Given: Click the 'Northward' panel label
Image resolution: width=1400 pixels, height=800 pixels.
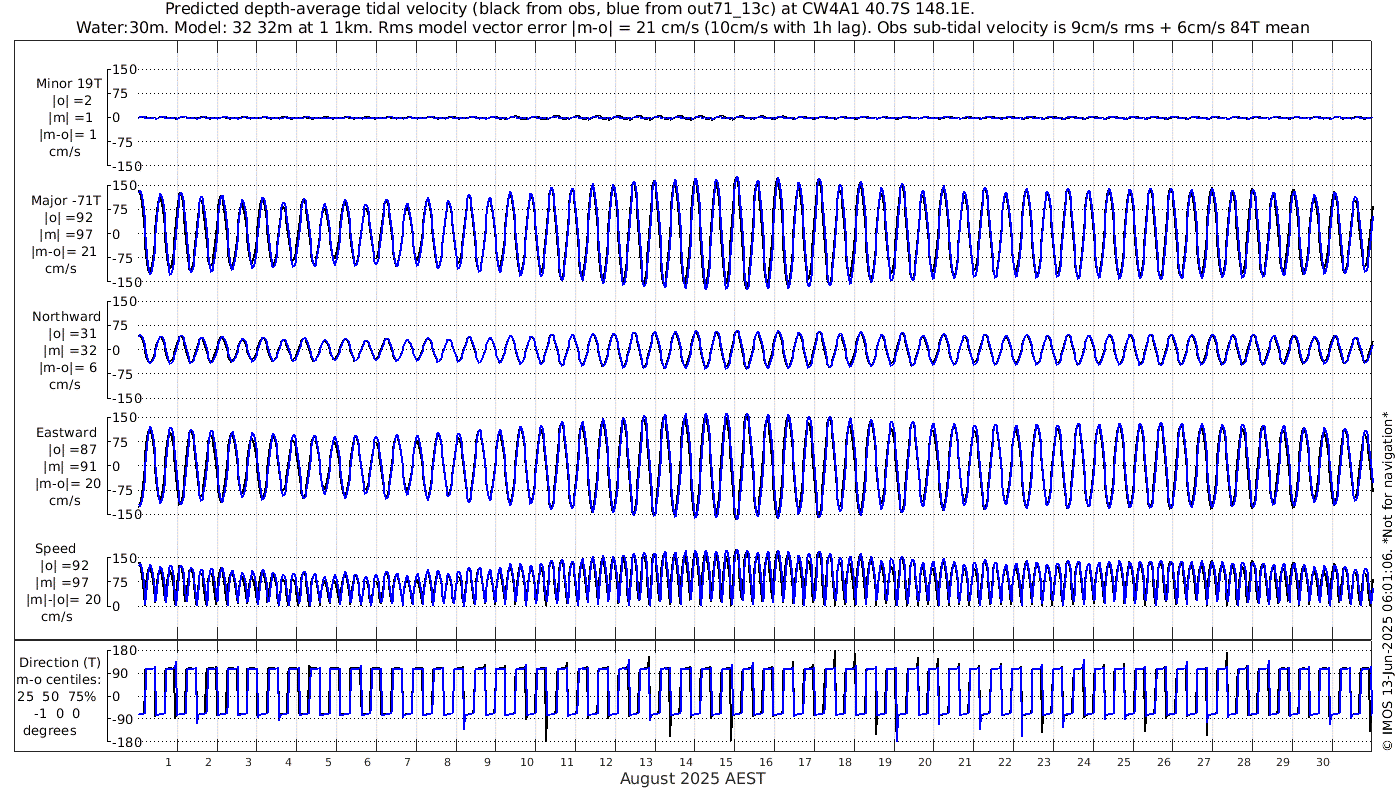Looking at the screenshot, I should point(66,317).
